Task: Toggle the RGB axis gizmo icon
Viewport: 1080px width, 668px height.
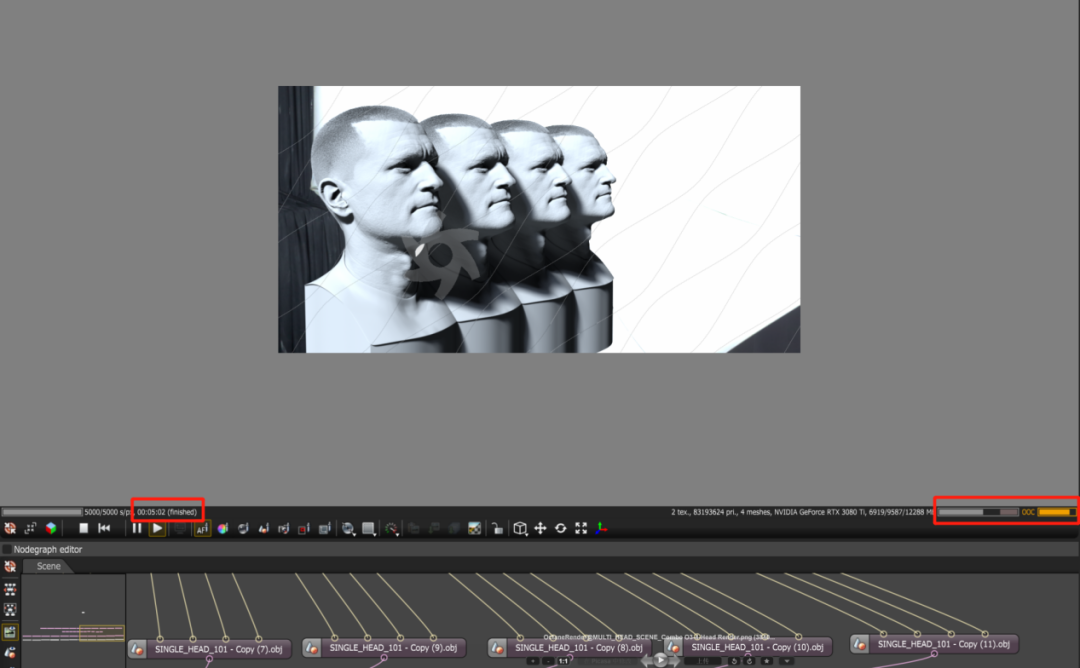Action: coord(601,528)
